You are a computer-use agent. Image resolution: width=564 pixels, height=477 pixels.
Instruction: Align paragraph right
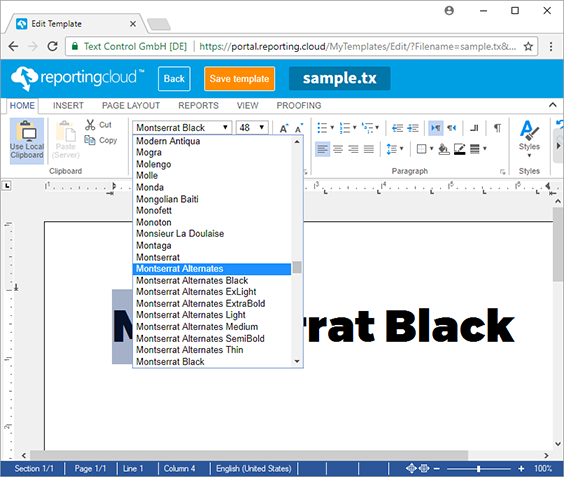[354, 149]
